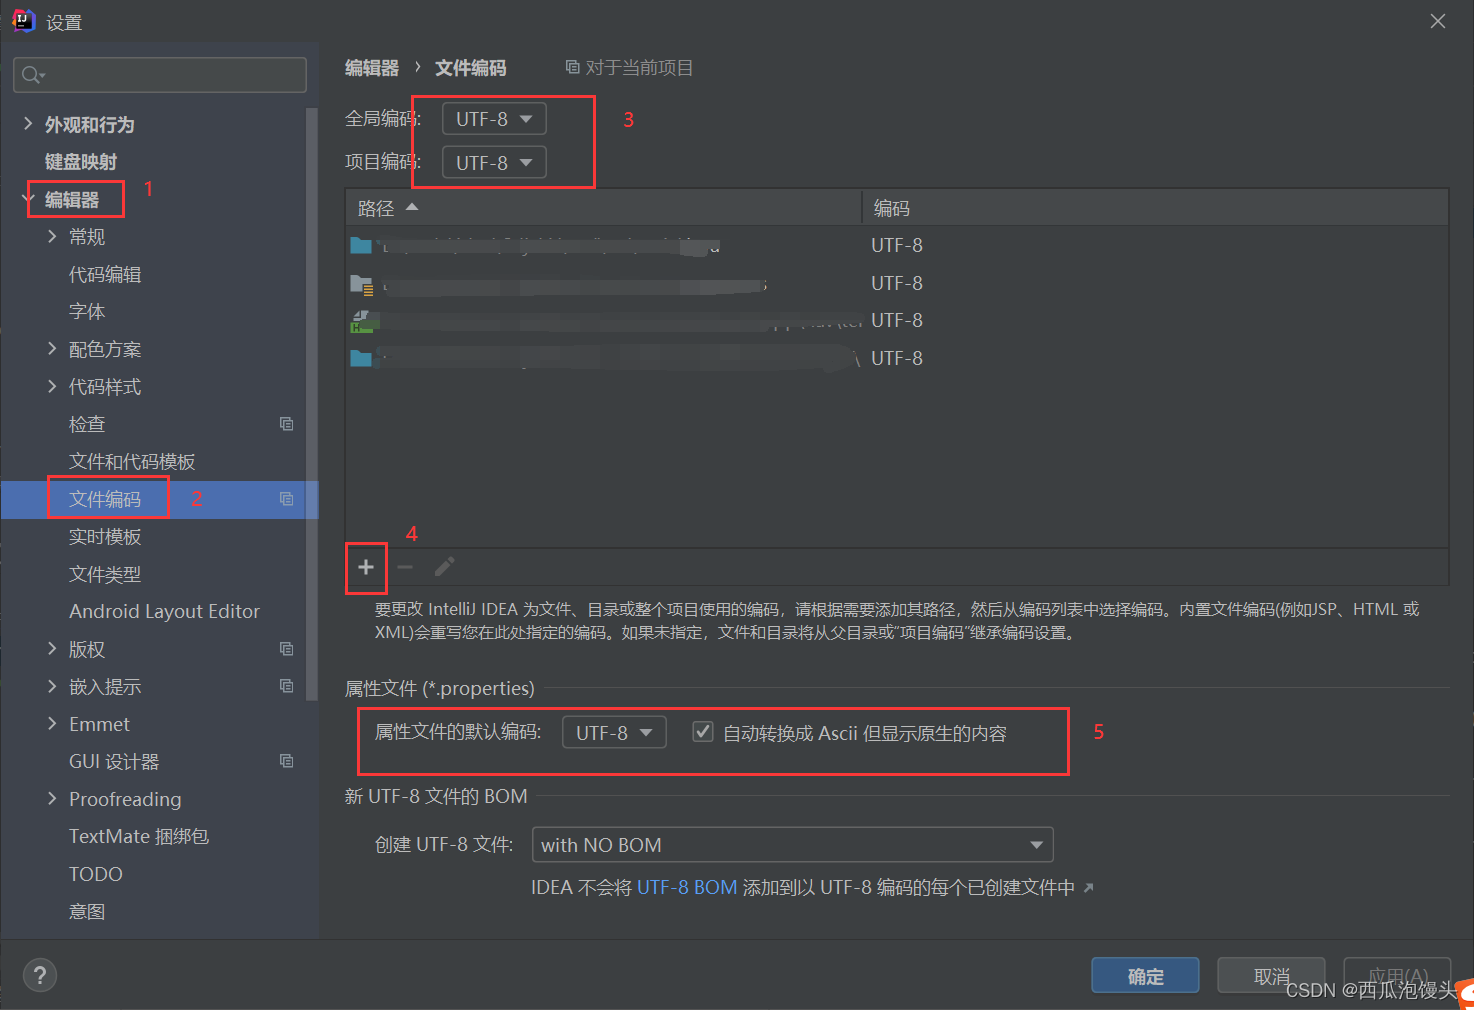Open the 创建 UTF-8 文件 with NO BOM dropdown

pos(792,845)
